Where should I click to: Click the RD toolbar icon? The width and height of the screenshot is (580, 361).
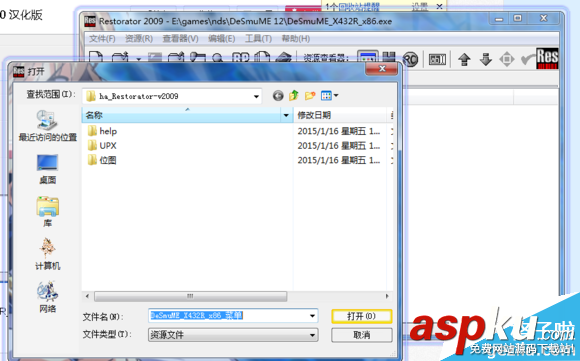[240, 57]
